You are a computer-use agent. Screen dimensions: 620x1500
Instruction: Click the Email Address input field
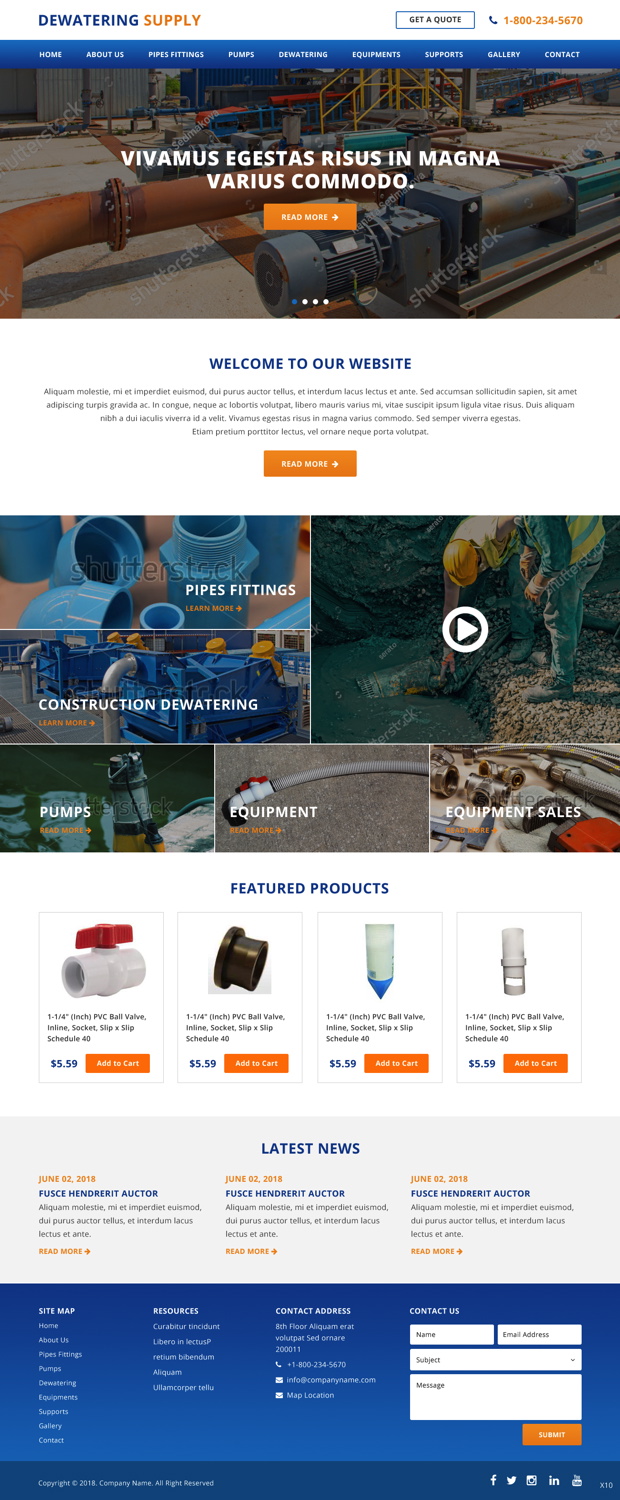tap(540, 1334)
